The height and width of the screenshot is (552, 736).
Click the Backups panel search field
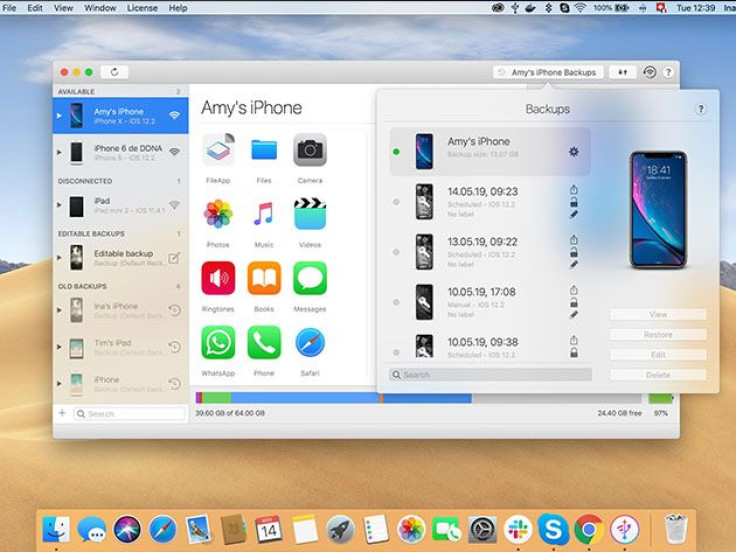click(x=490, y=375)
